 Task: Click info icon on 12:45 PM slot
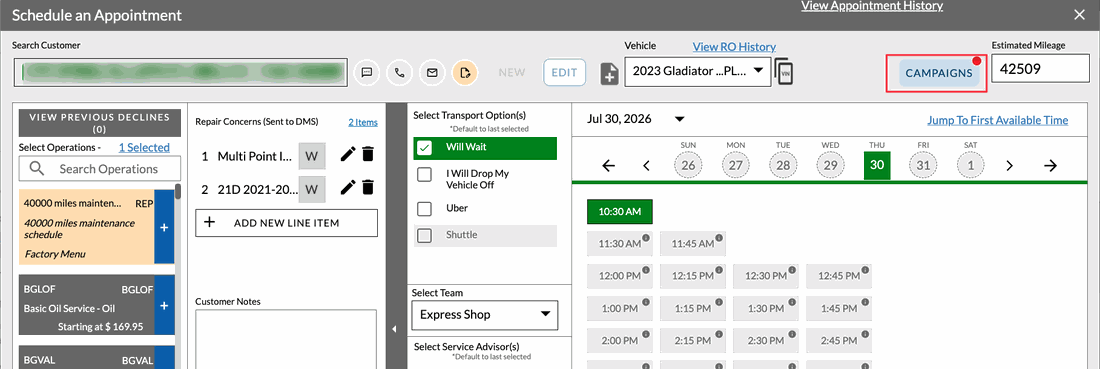[865, 269]
